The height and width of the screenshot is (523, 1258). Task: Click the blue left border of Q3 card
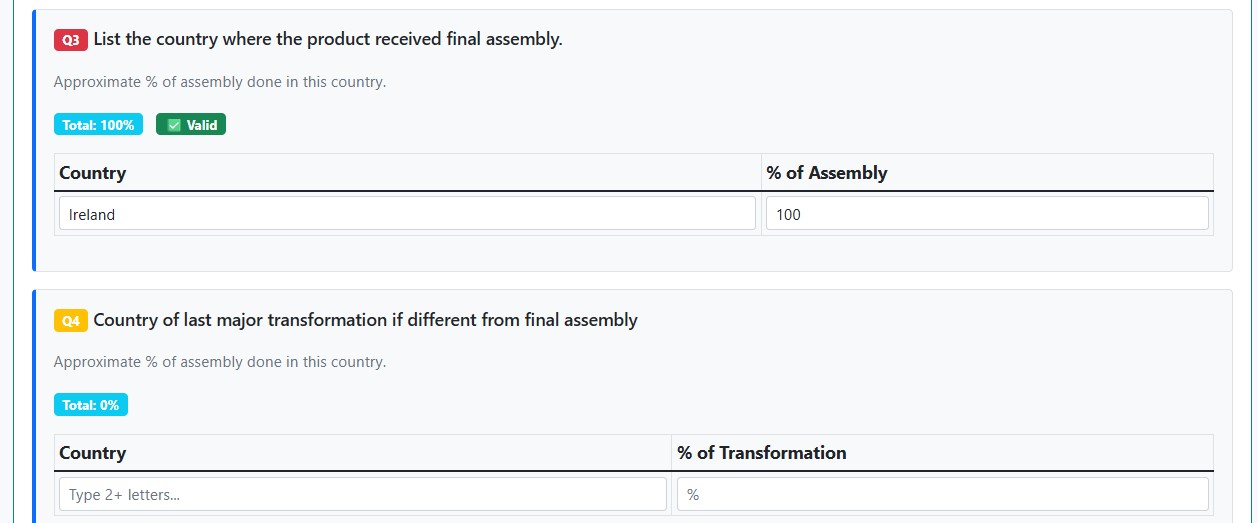click(x=34, y=140)
